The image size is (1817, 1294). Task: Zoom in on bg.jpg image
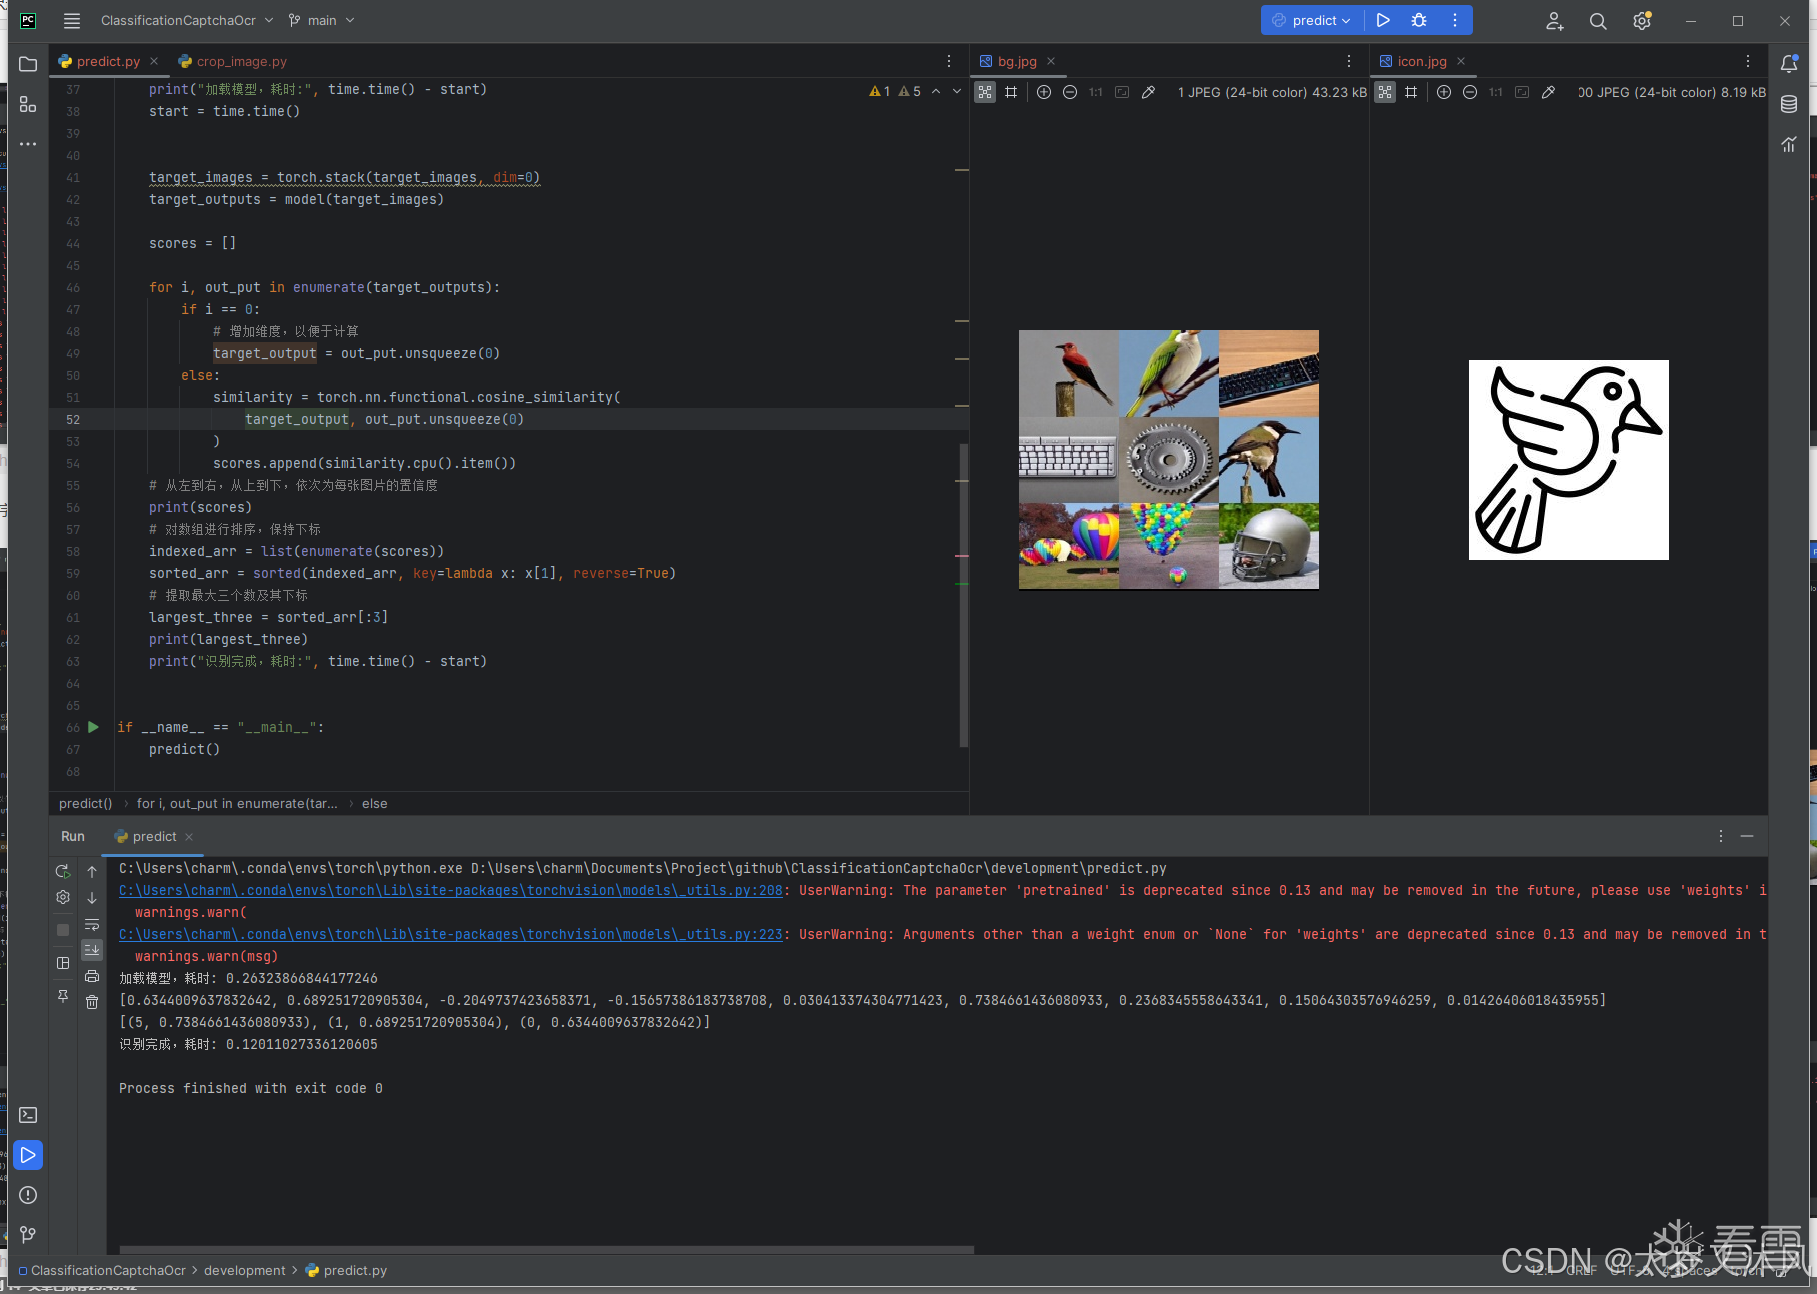coord(1044,92)
